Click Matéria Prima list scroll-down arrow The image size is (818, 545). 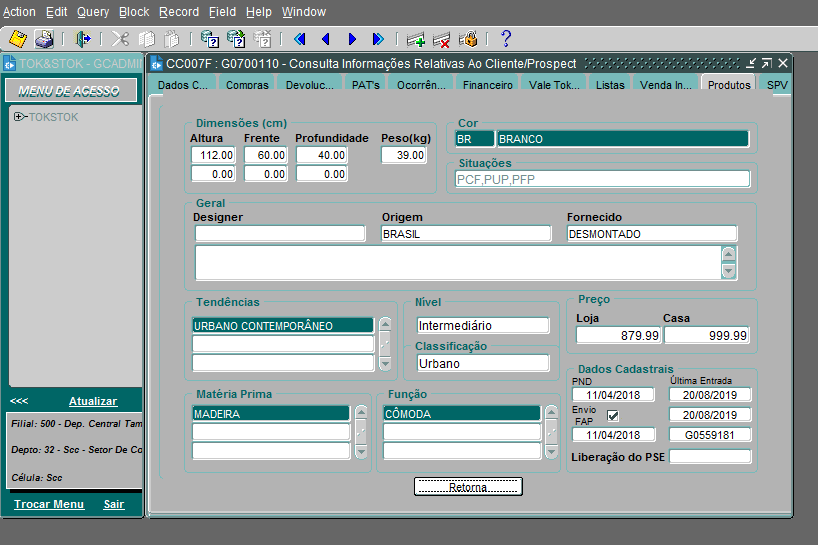tap(361, 452)
